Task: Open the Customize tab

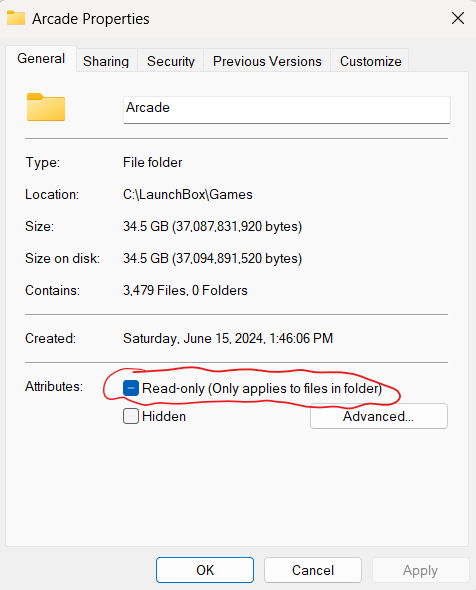Action: click(x=371, y=61)
